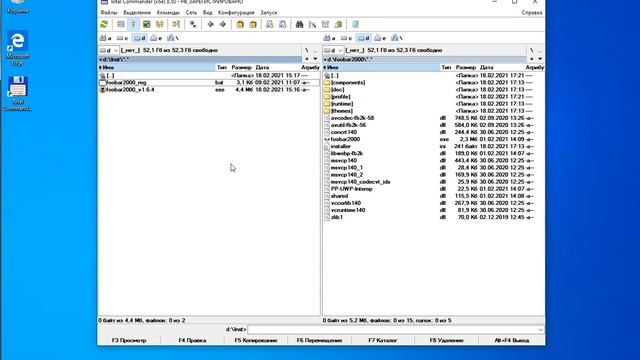Open file search with the binoculars icon

(299, 24)
